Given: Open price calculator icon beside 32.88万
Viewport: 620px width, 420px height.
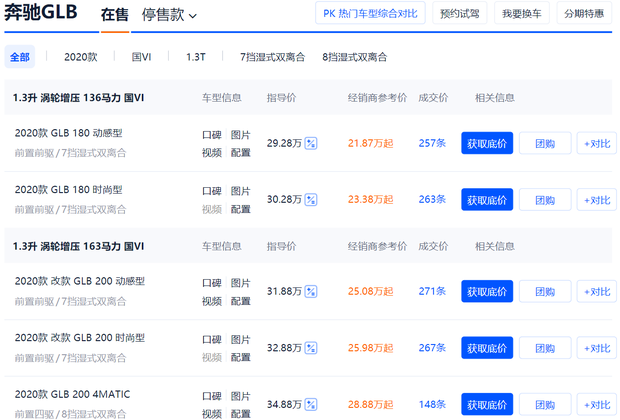Looking at the screenshot, I should pos(311,348).
